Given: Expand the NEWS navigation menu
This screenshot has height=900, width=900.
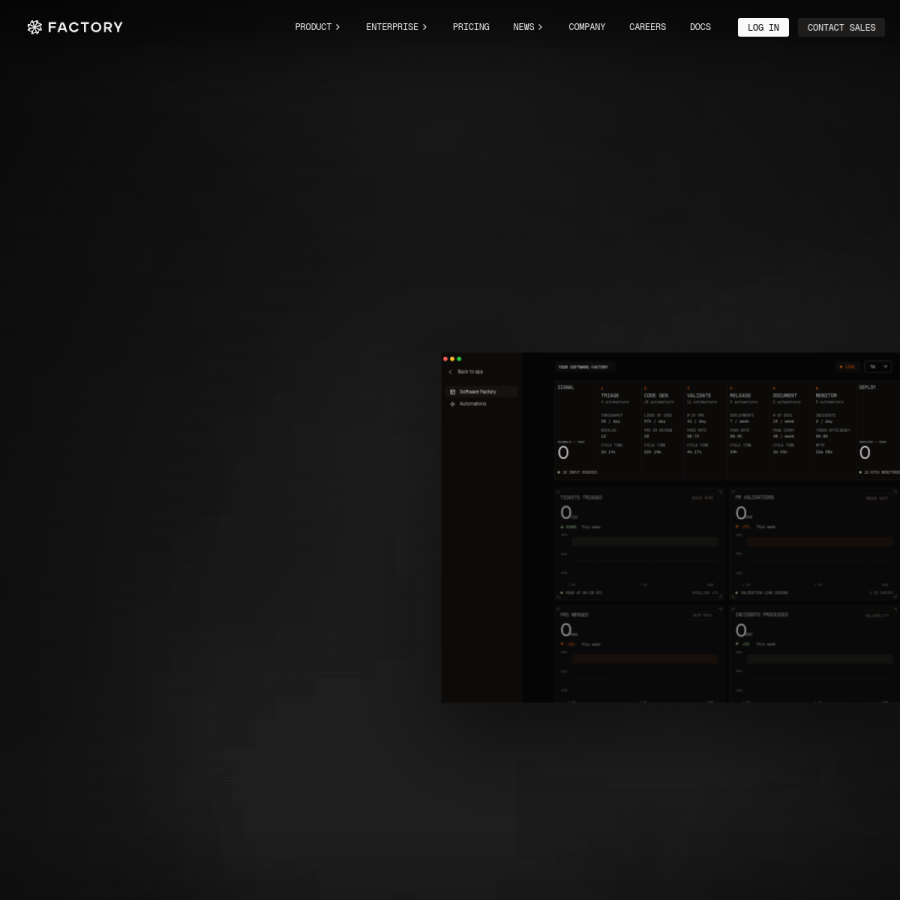Looking at the screenshot, I should 527,27.
